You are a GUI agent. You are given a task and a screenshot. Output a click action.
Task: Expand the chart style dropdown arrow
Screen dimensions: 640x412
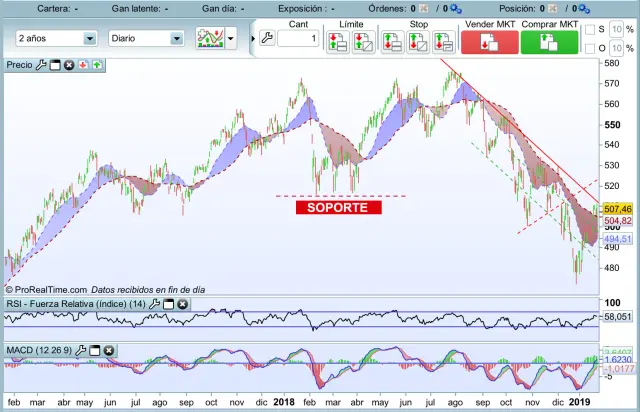[x=232, y=39]
